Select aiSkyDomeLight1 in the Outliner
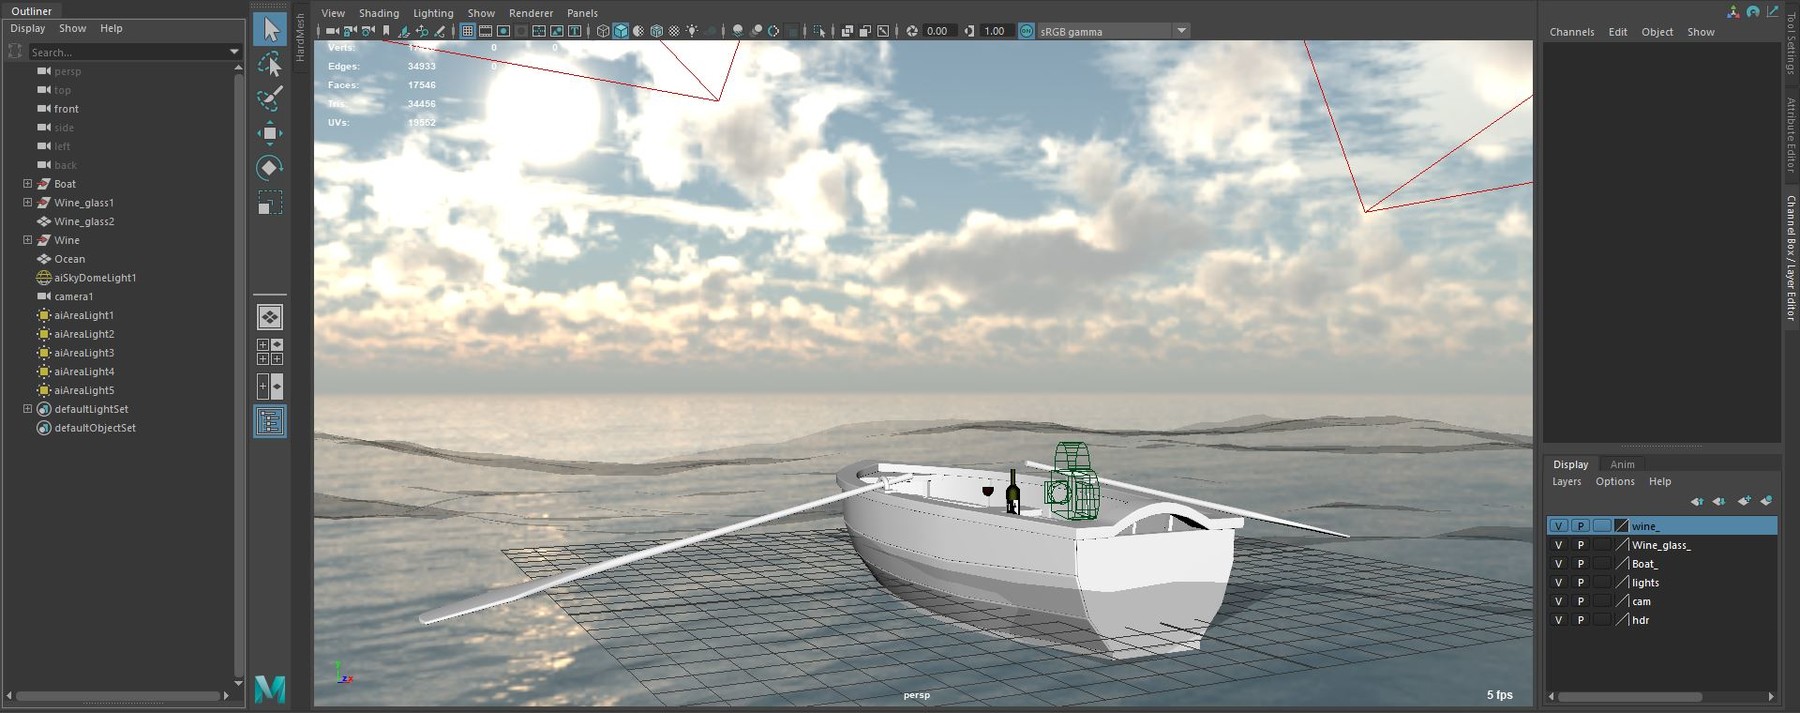The image size is (1800, 713). pyautogui.click(x=95, y=278)
